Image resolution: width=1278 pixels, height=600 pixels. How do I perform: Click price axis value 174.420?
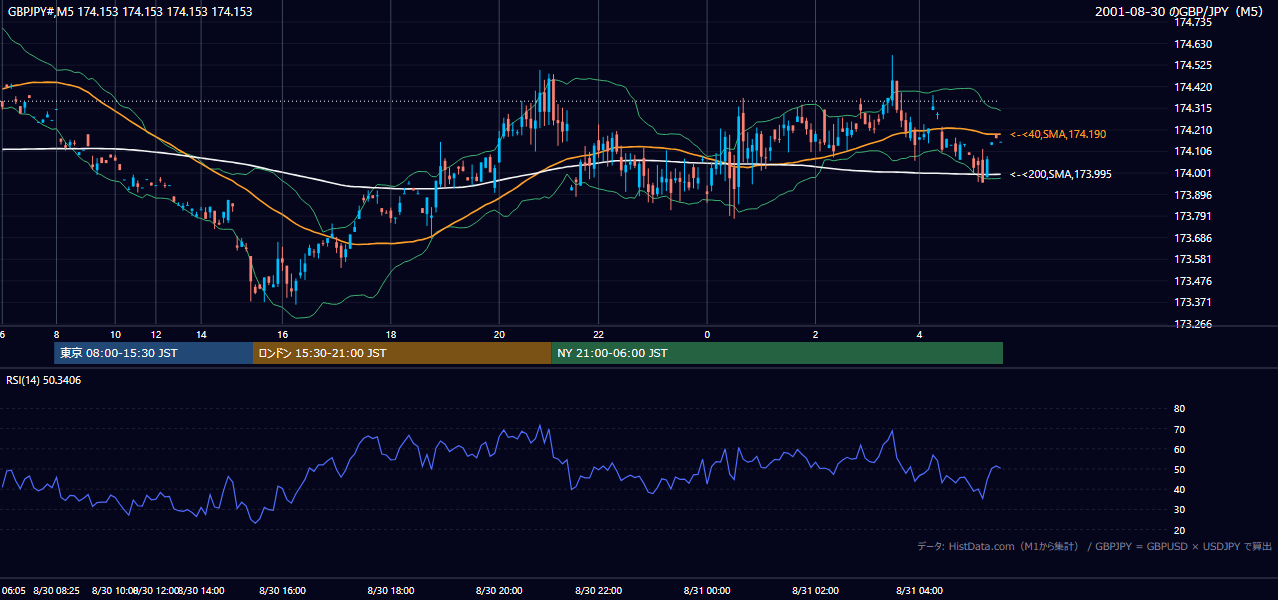1193,87
